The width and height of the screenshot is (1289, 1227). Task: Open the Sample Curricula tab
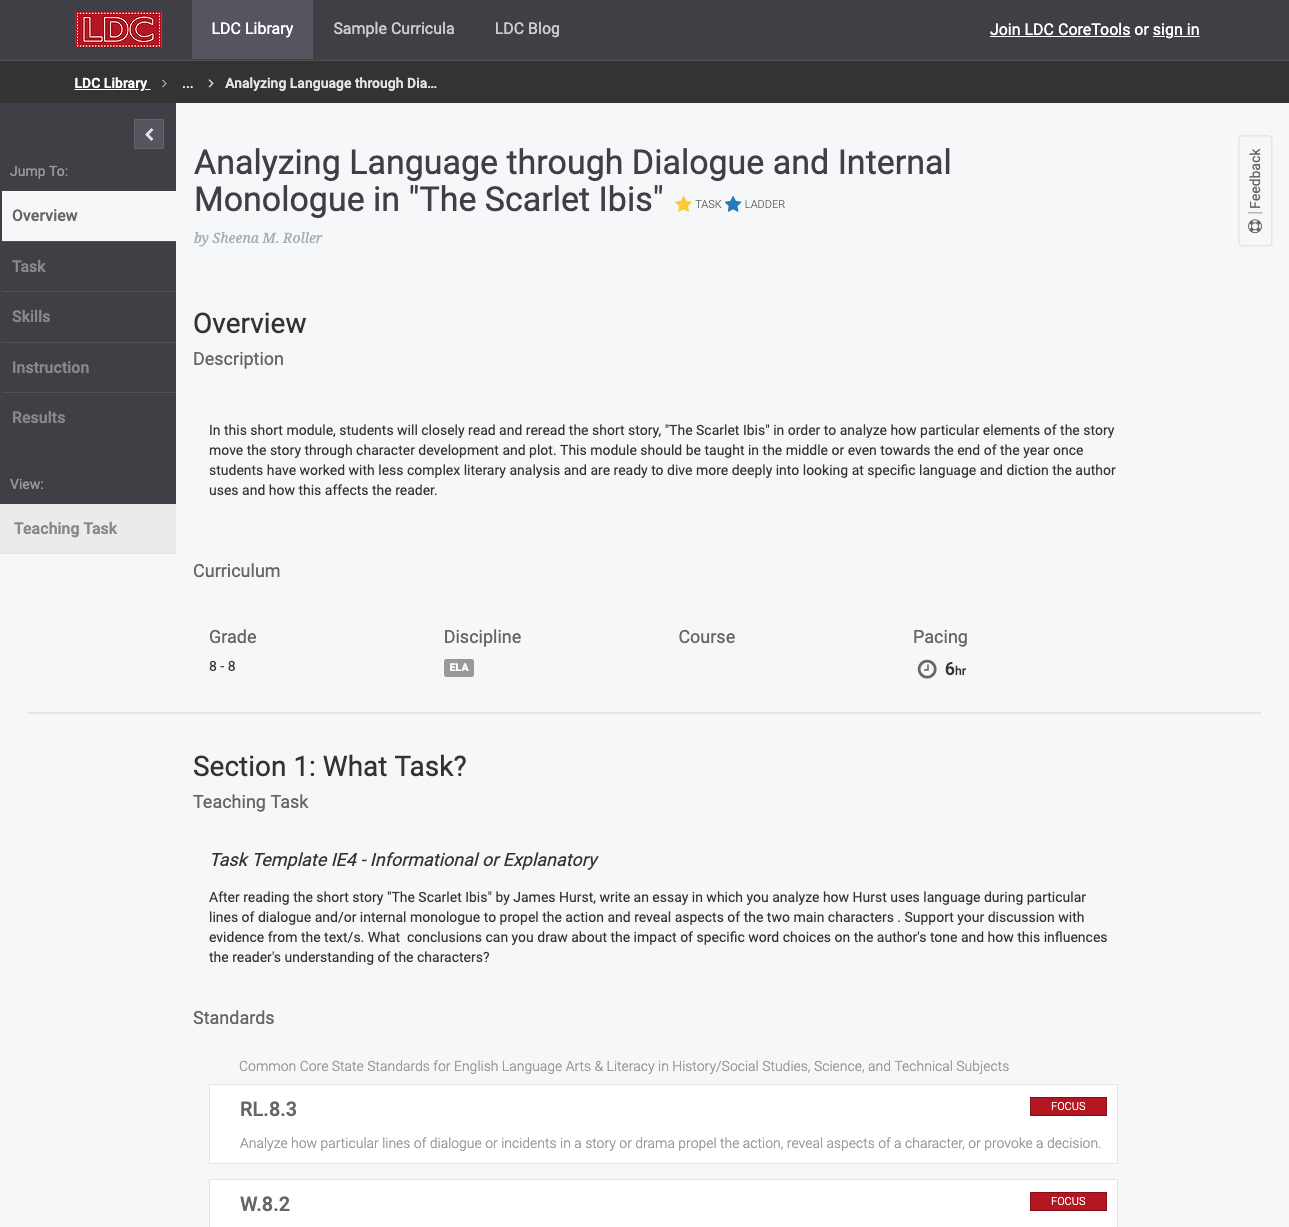pyautogui.click(x=394, y=29)
